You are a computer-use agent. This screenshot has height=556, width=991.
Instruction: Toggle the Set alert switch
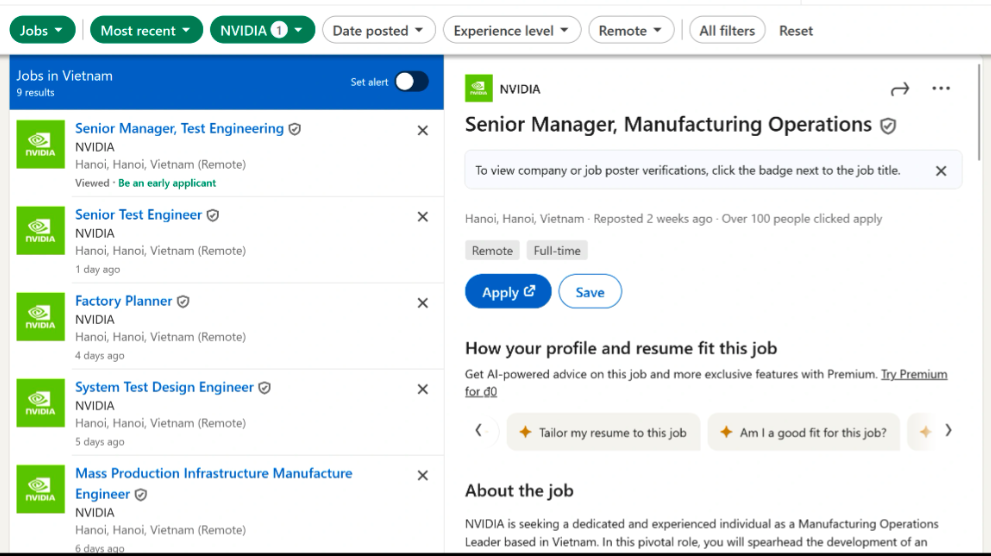tap(411, 82)
